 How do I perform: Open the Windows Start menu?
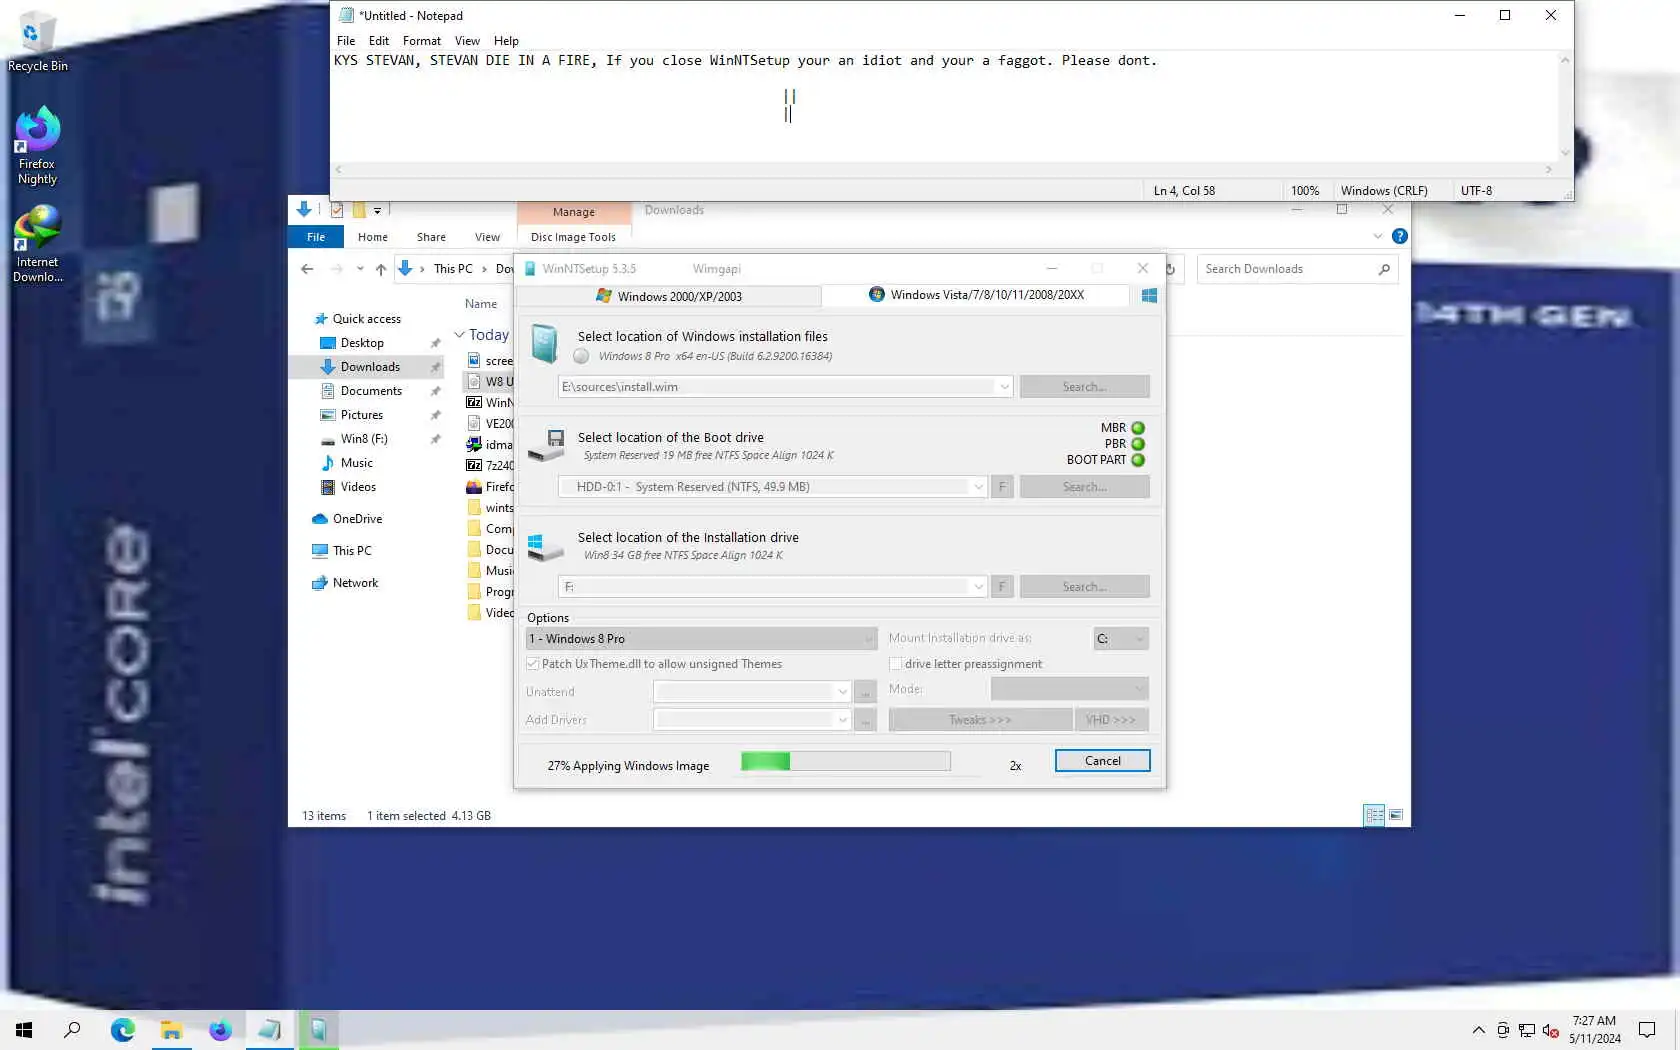[24, 1030]
